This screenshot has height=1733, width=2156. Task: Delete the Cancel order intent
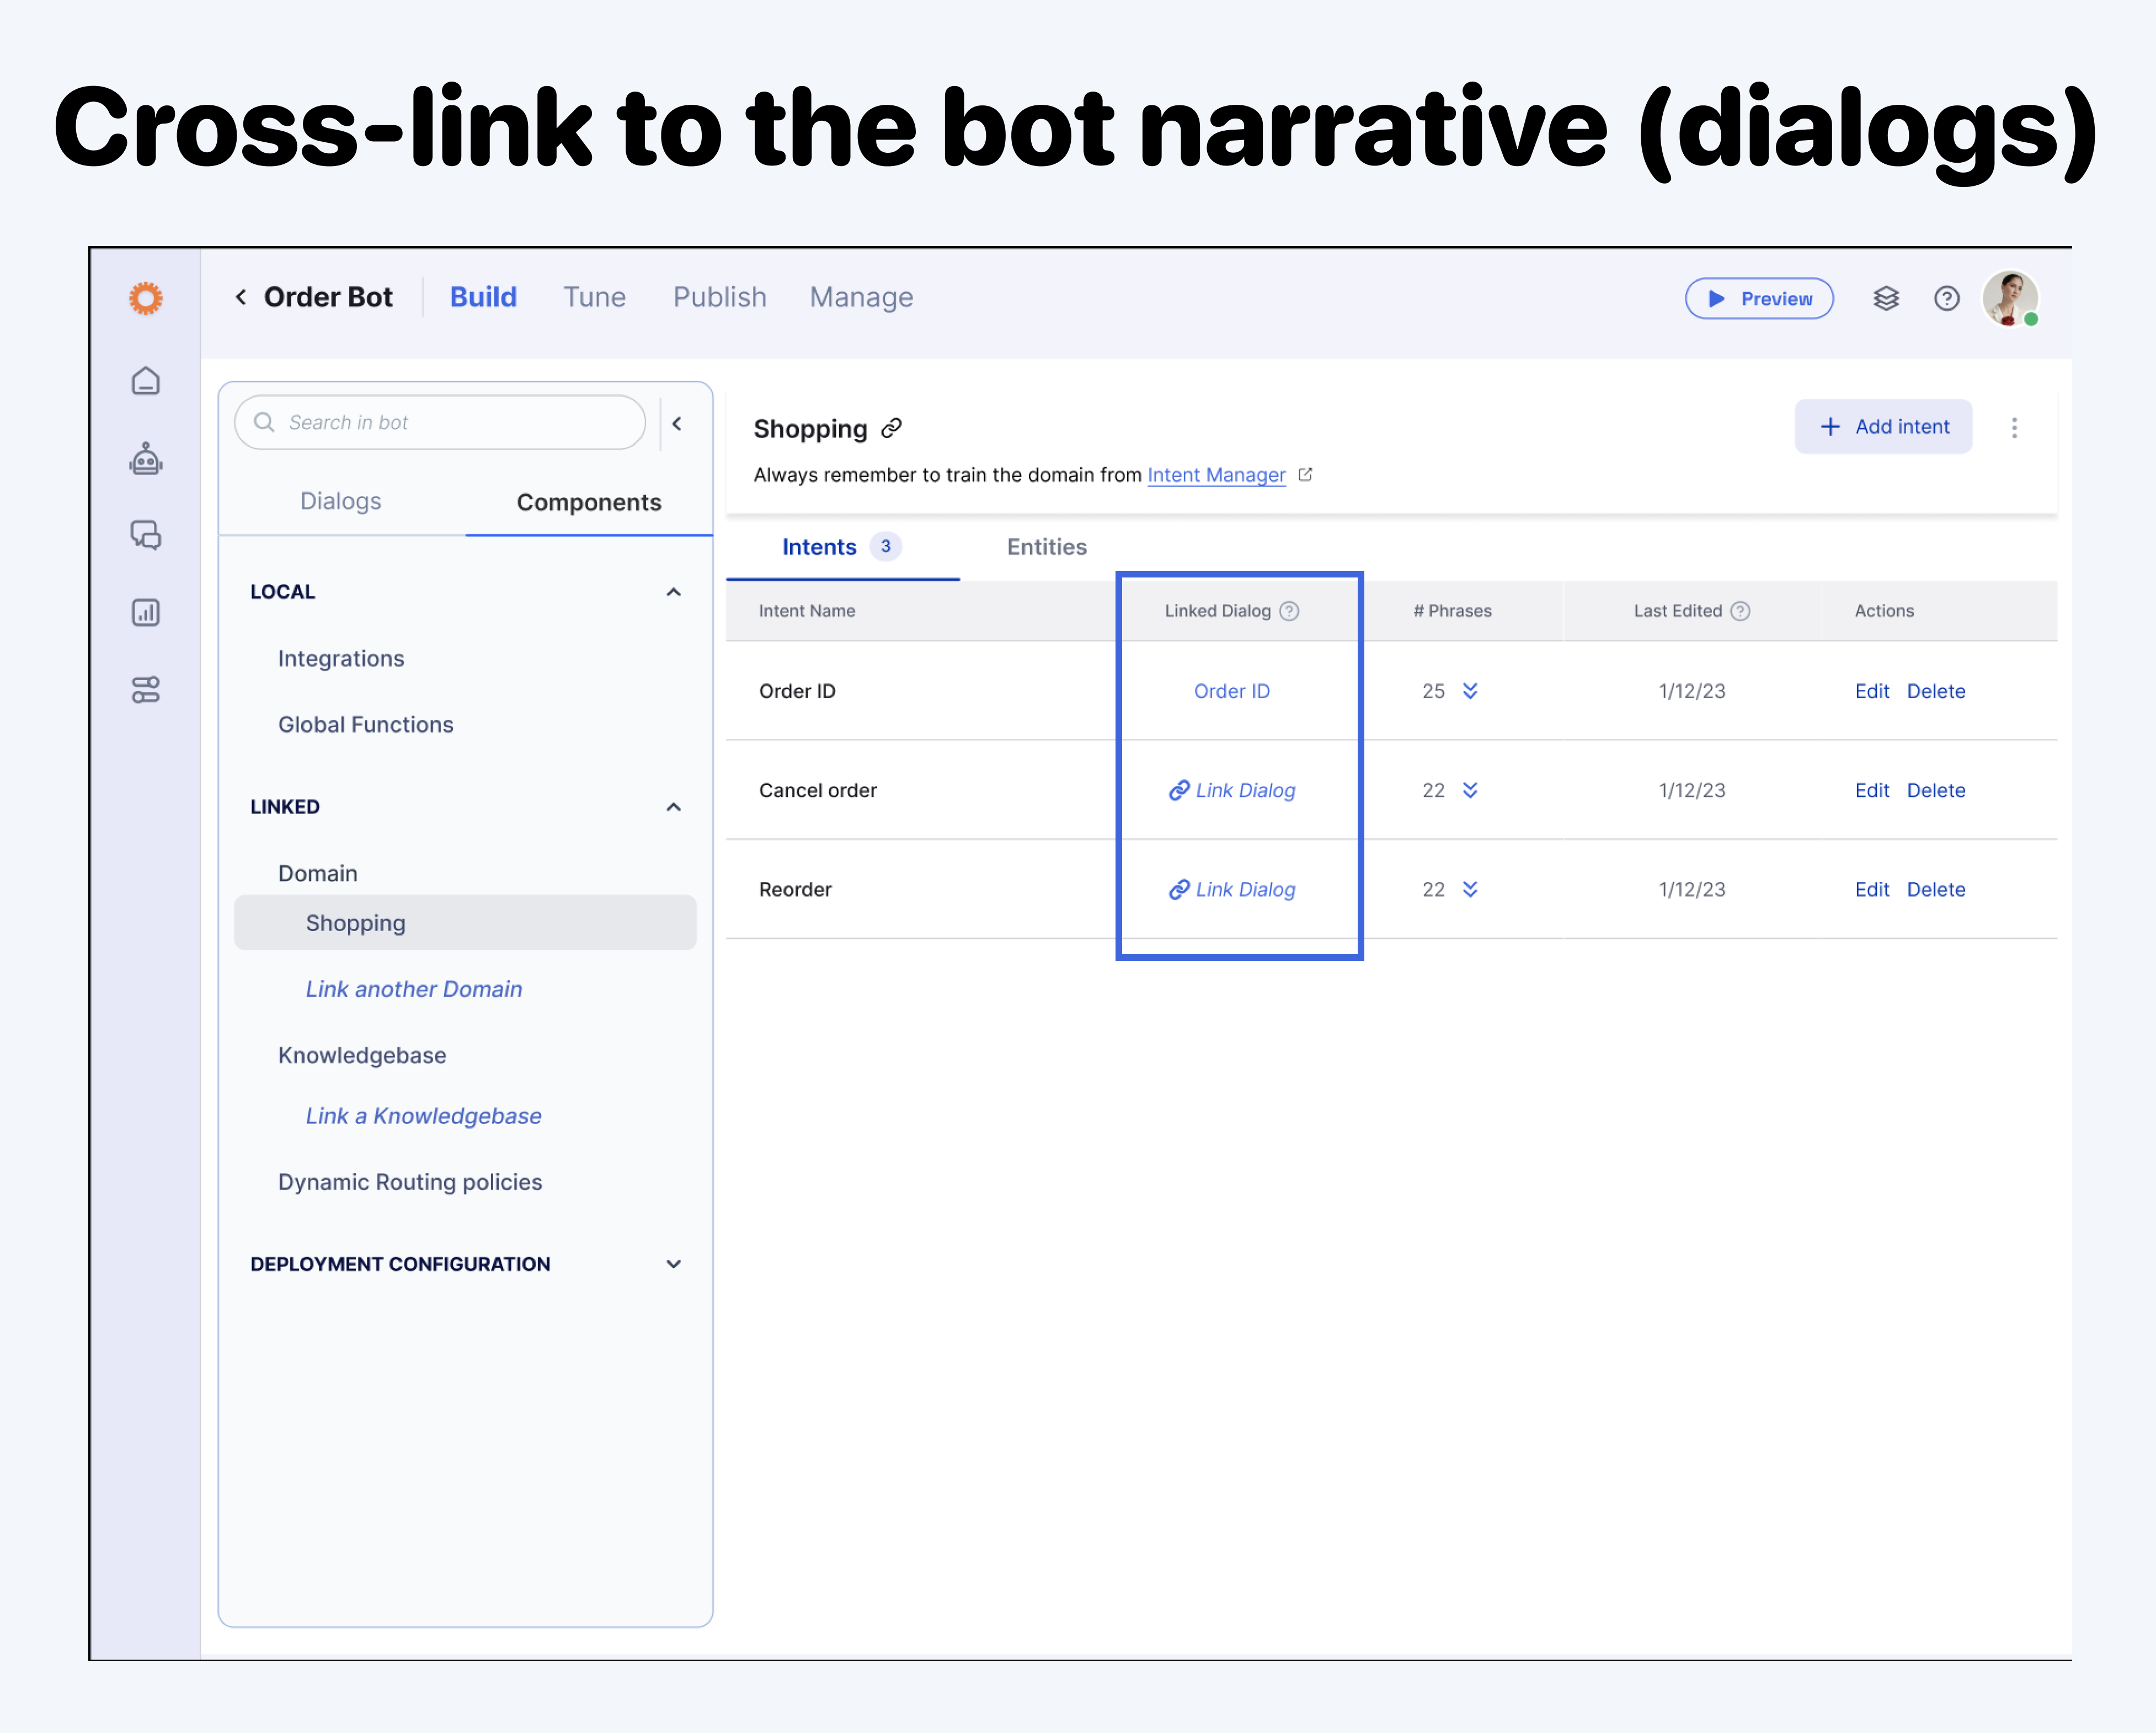coord(1936,790)
